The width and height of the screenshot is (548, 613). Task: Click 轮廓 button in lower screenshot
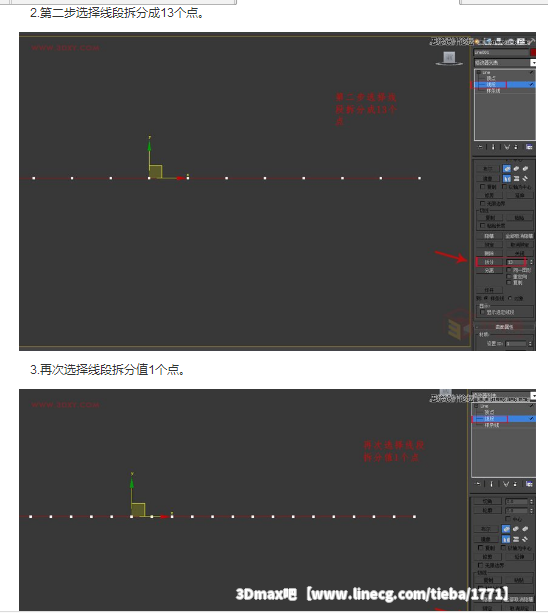click(x=487, y=510)
